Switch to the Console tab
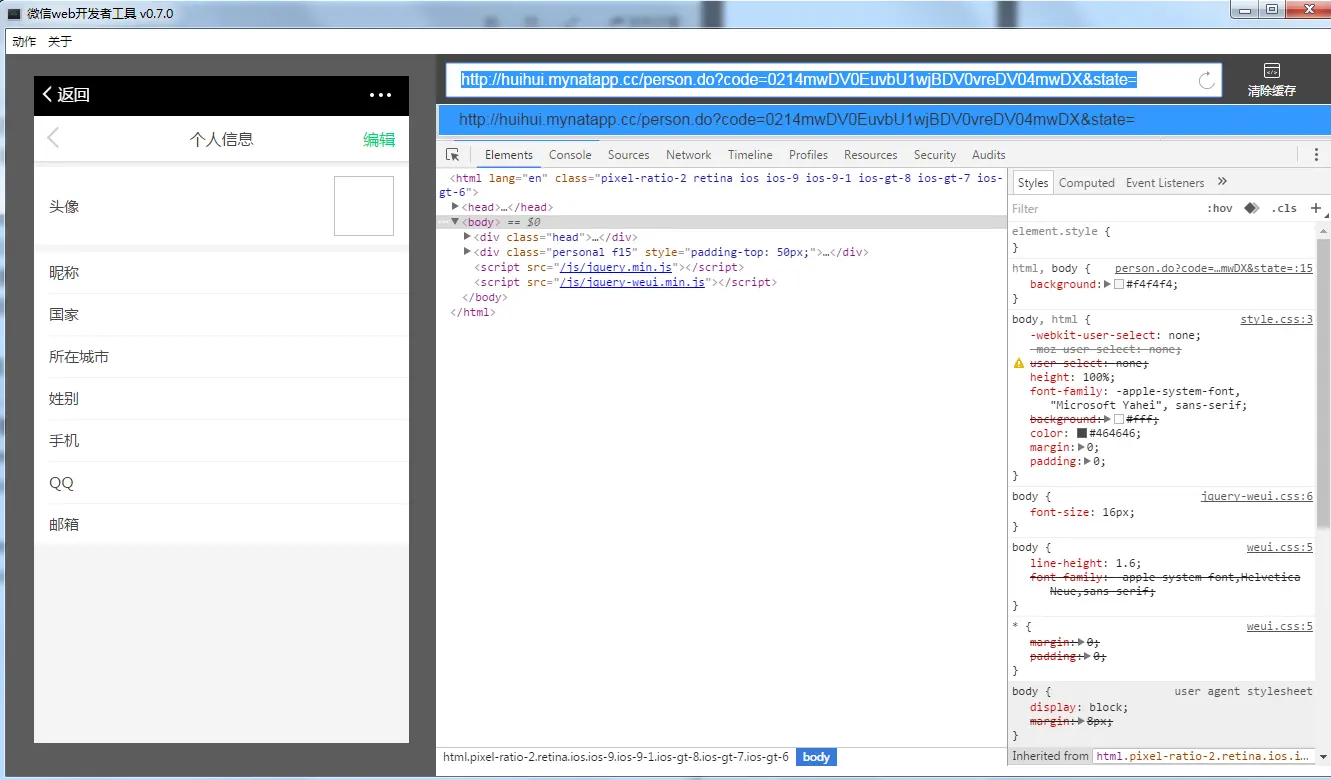The height and width of the screenshot is (780, 1331). coord(570,155)
